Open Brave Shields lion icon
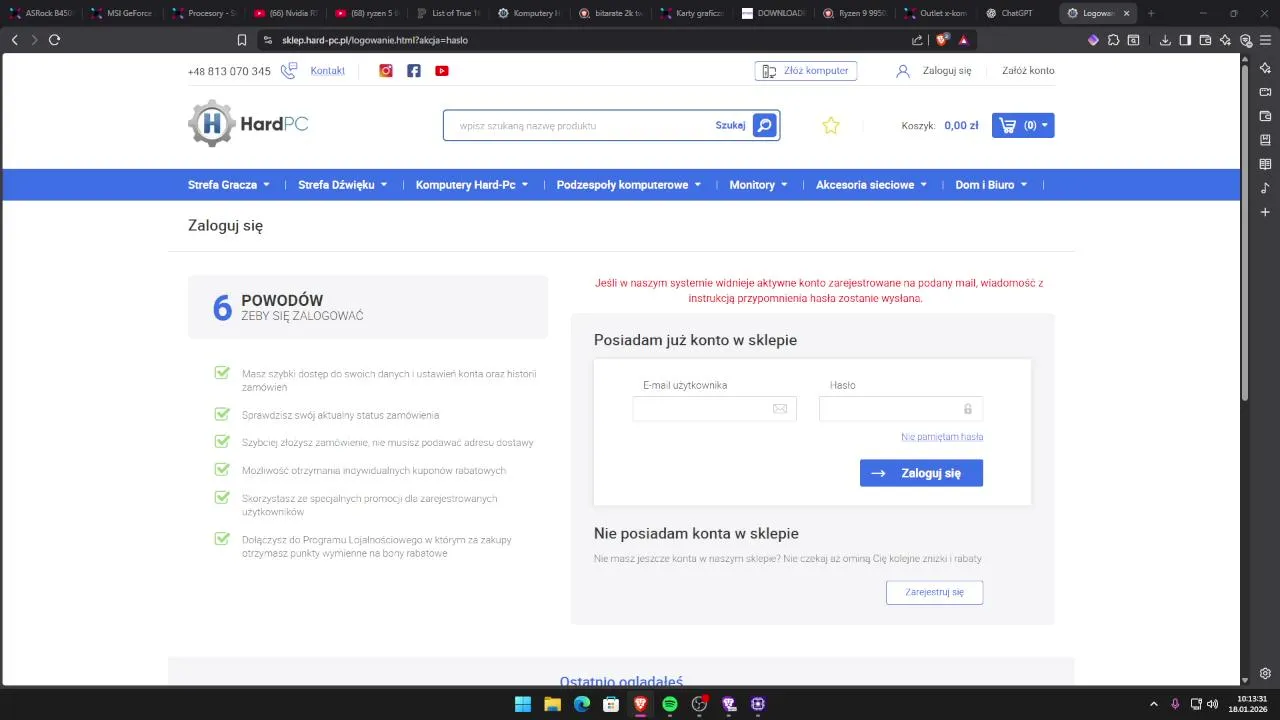The width and height of the screenshot is (1280, 720). (x=942, y=40)
